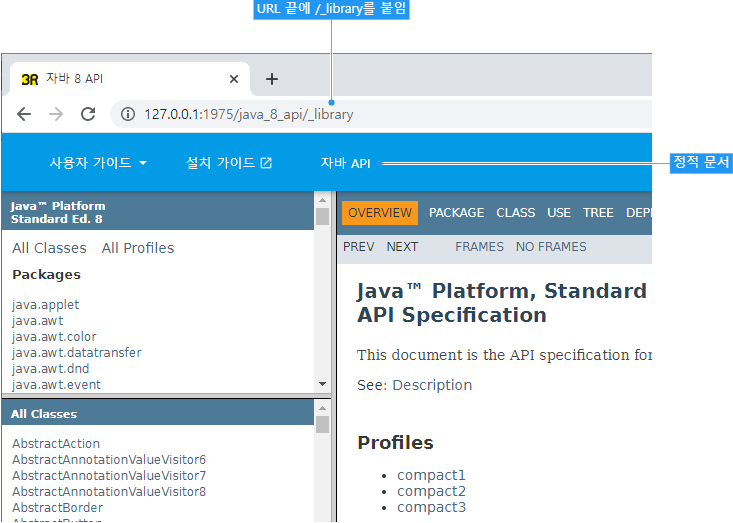Open the All Profiles link
This screenshot has width=733, height=523.
click(138, 248)
